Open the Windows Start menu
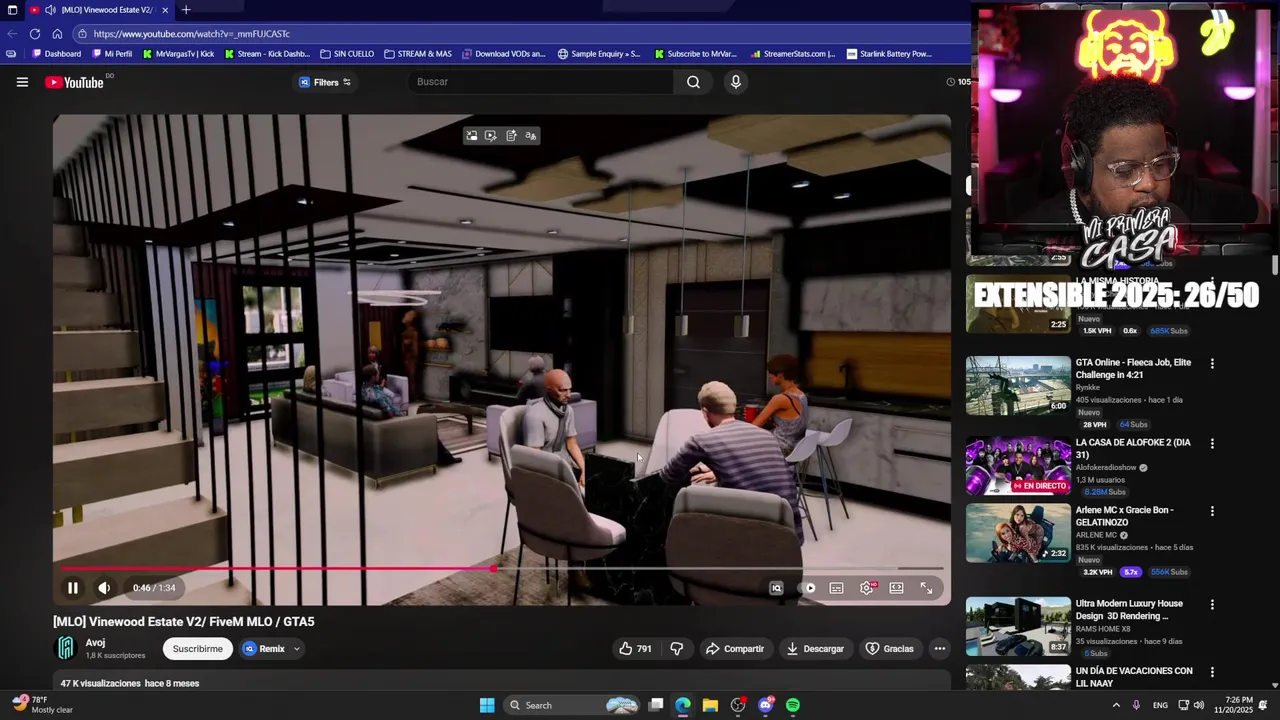The image size is (1280, 720). (487, 705)
